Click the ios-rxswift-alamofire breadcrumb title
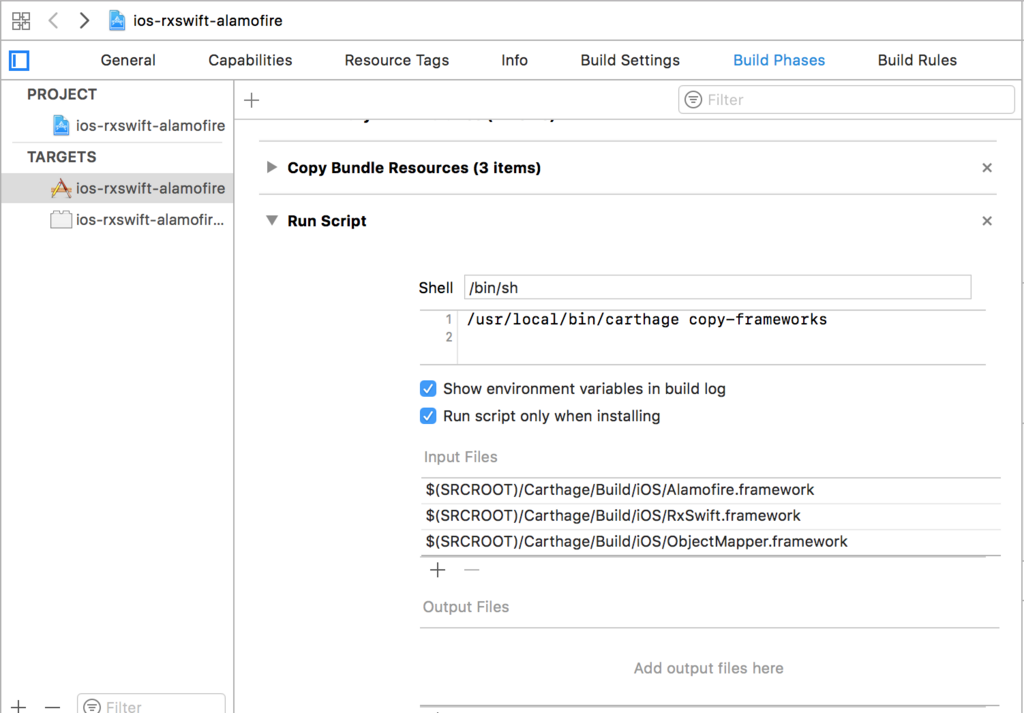1024x713 pixels. (x=208, y=20)
